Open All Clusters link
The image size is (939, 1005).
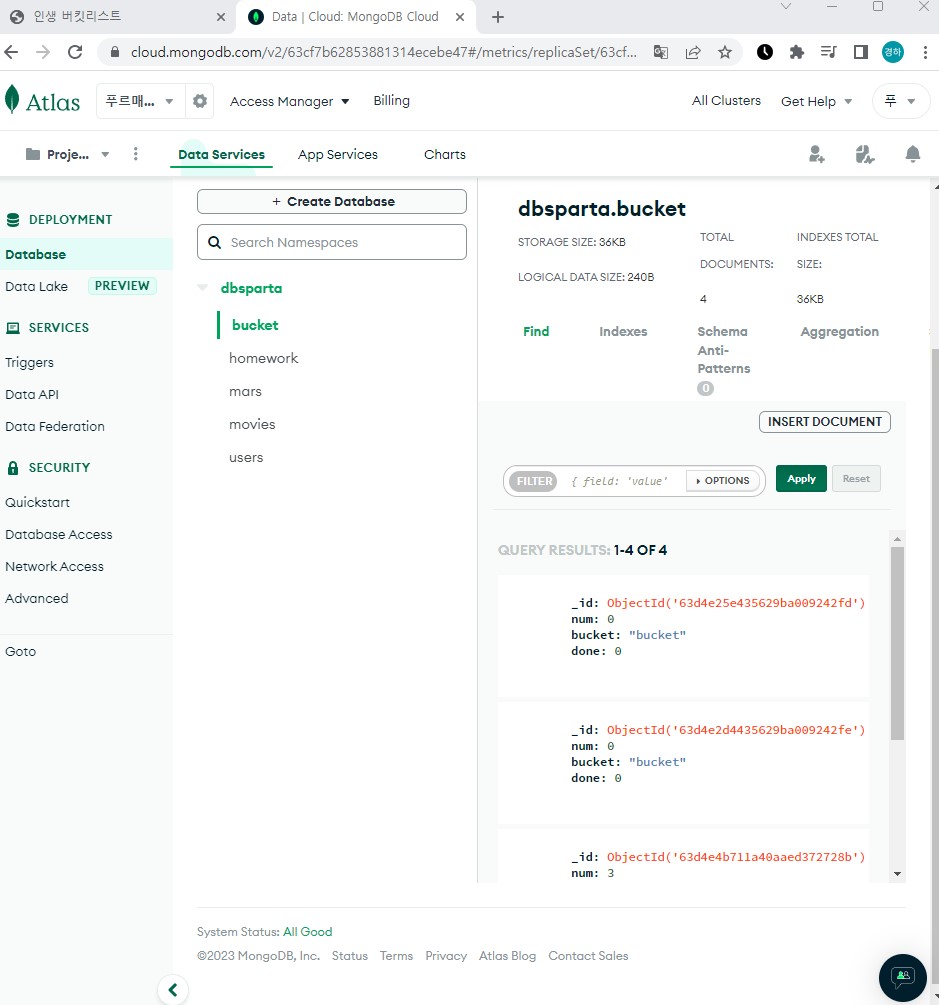726,101
